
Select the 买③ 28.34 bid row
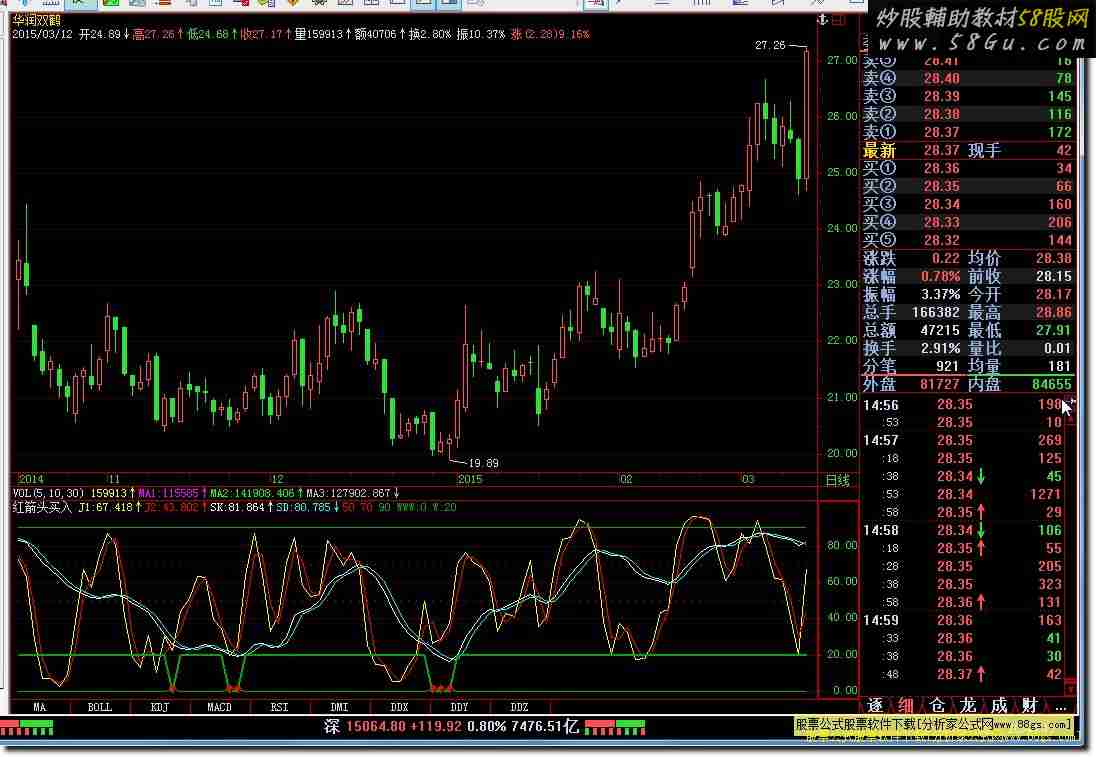(967, 204)
